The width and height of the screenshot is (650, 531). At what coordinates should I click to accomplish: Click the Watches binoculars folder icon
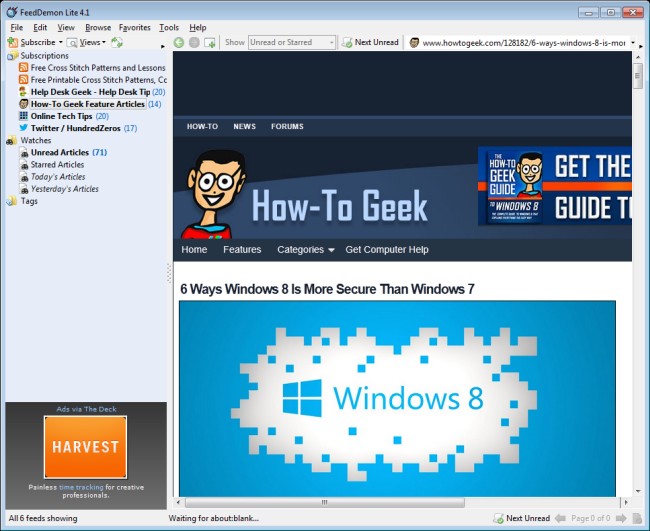(12, 140)
